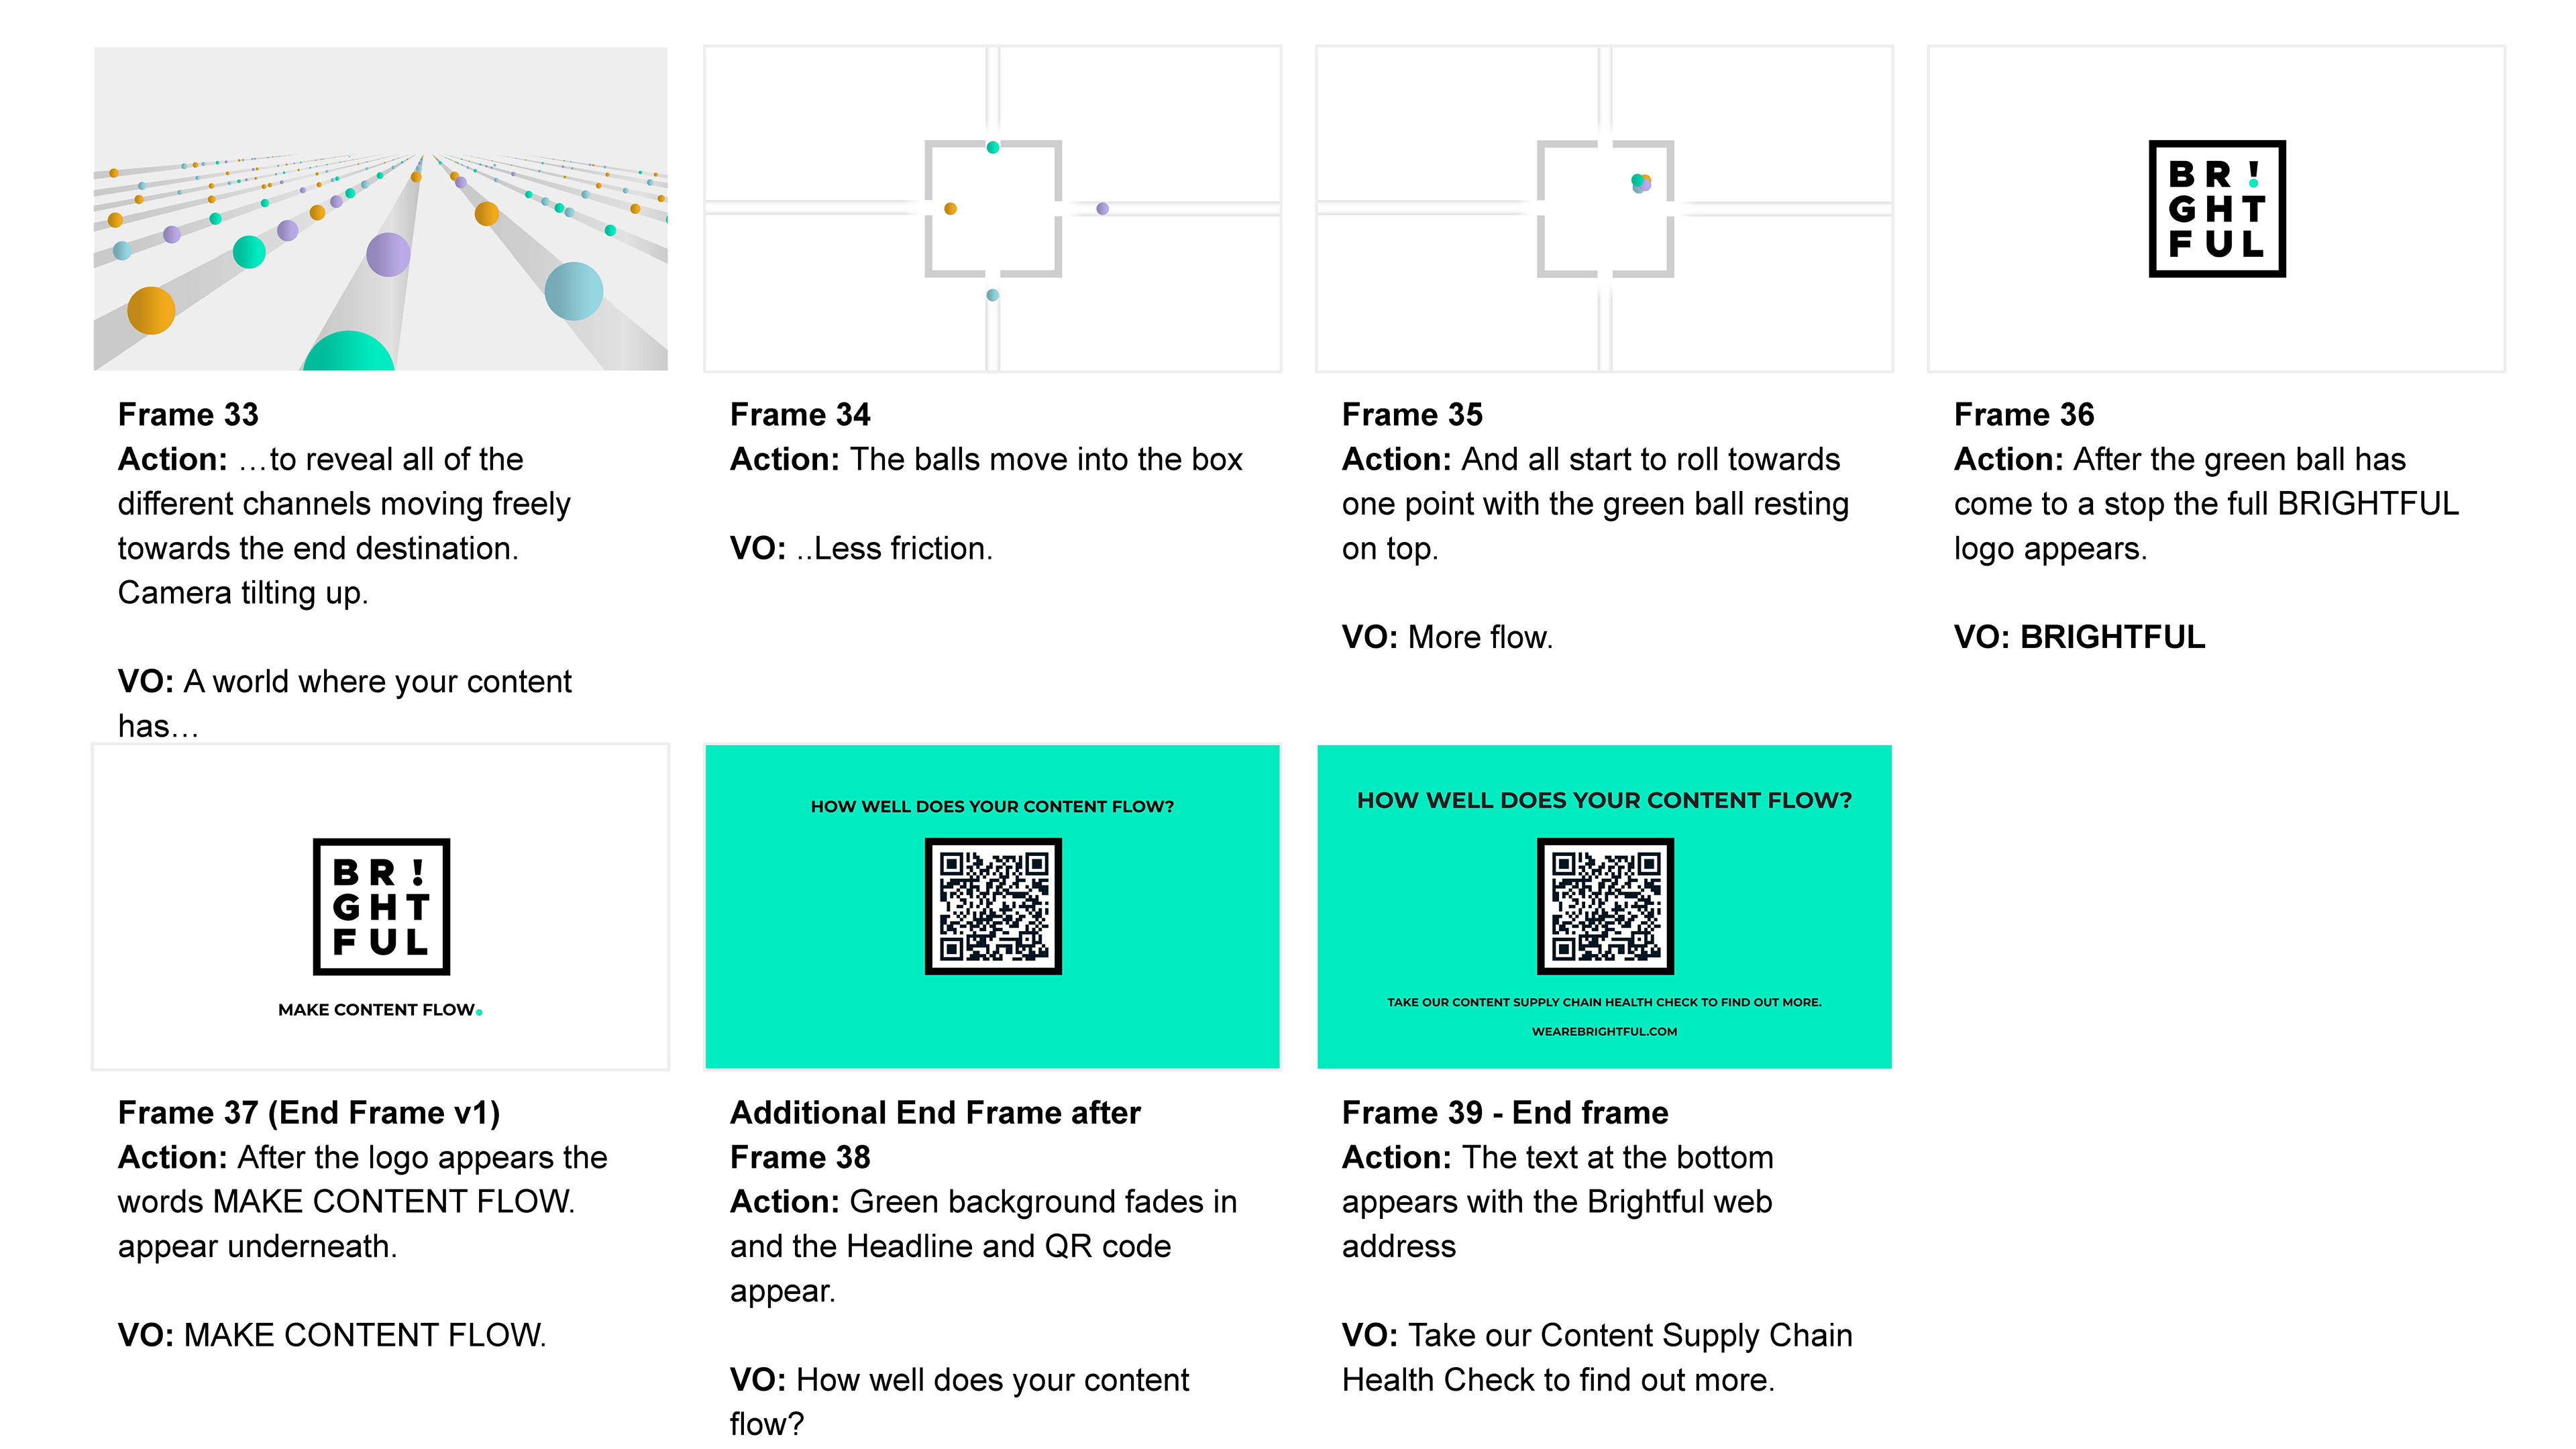Click the Frame 33 perspective balls thumbnail
Image resolution: width=2576 pixels, height=1449 pixels.
coord(380,208)
